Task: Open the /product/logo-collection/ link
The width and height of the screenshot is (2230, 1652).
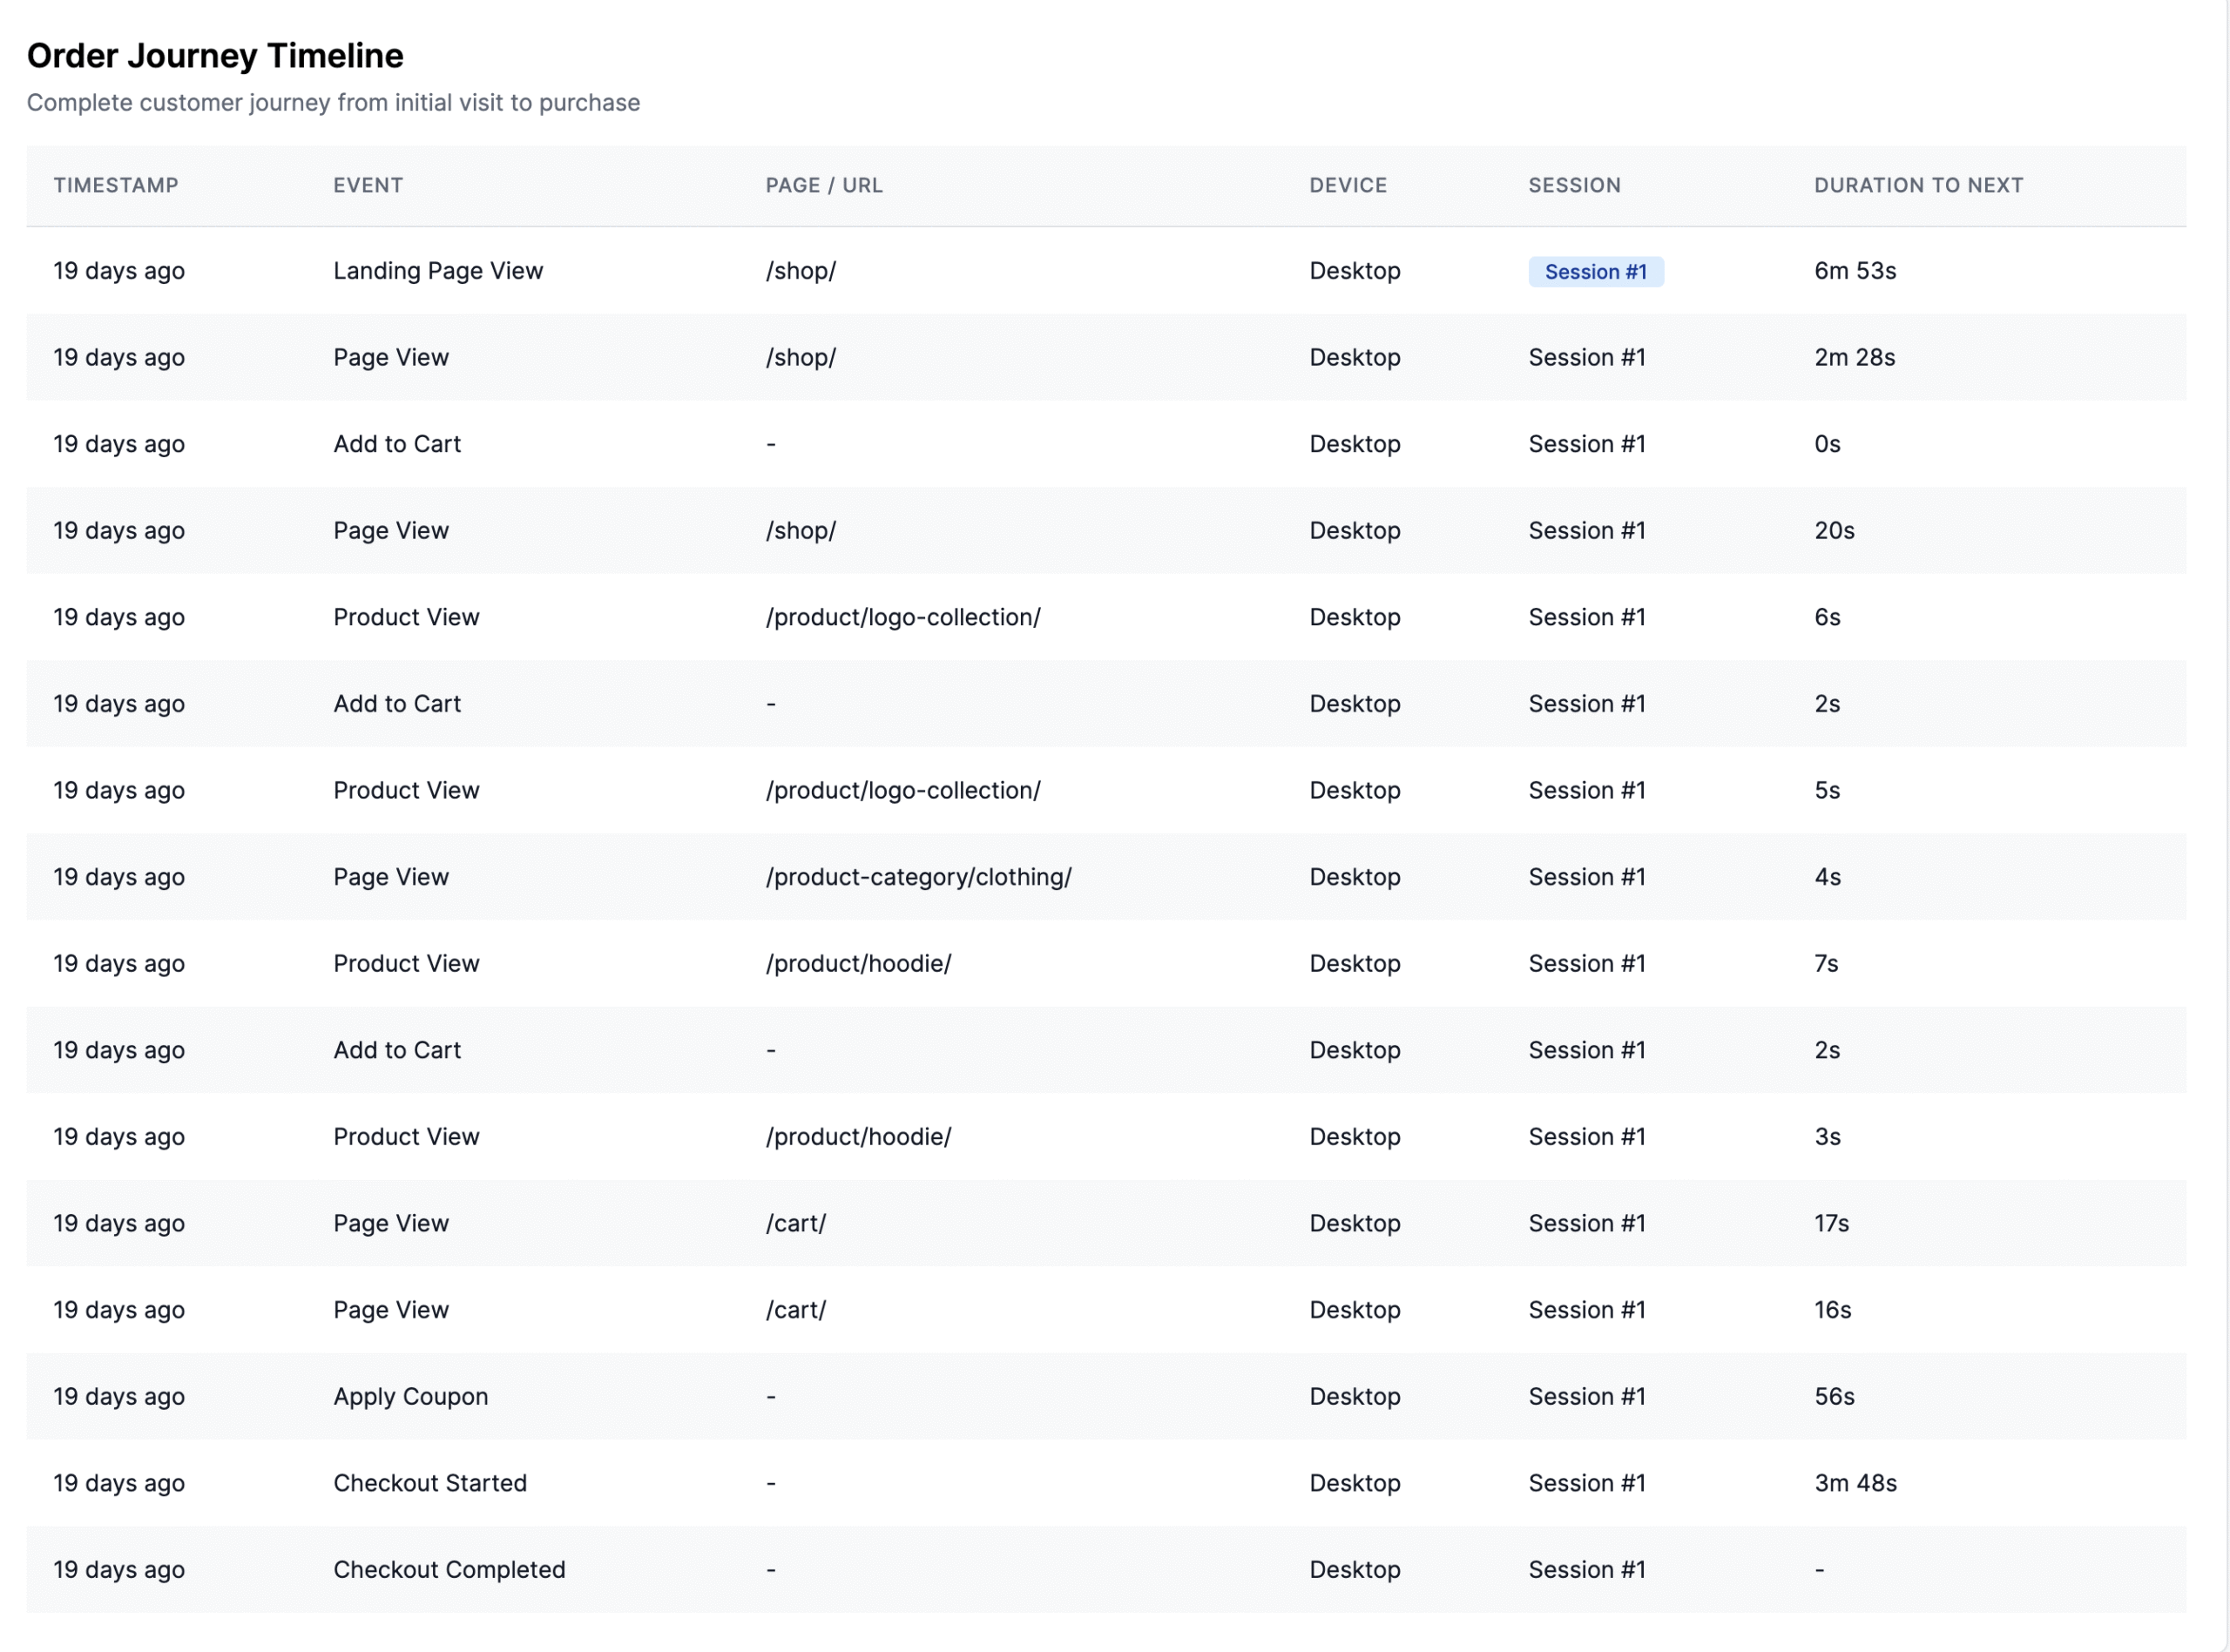Action: (x=903, y=617)
